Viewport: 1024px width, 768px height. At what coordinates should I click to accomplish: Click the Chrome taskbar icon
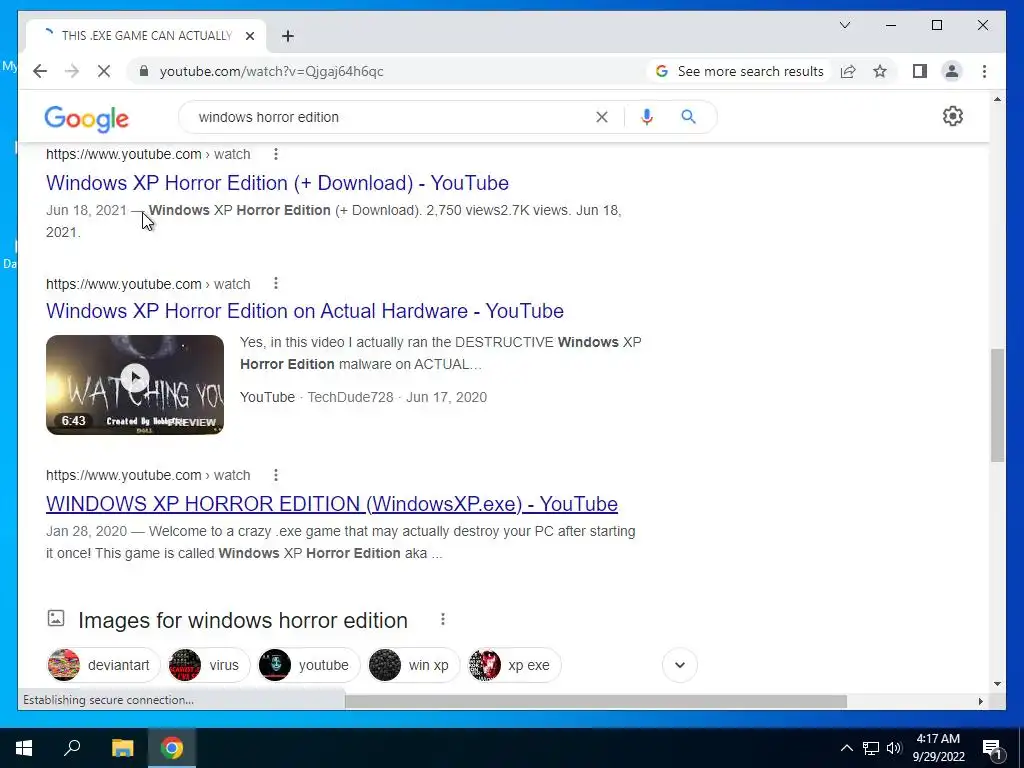tap(172, 748)
